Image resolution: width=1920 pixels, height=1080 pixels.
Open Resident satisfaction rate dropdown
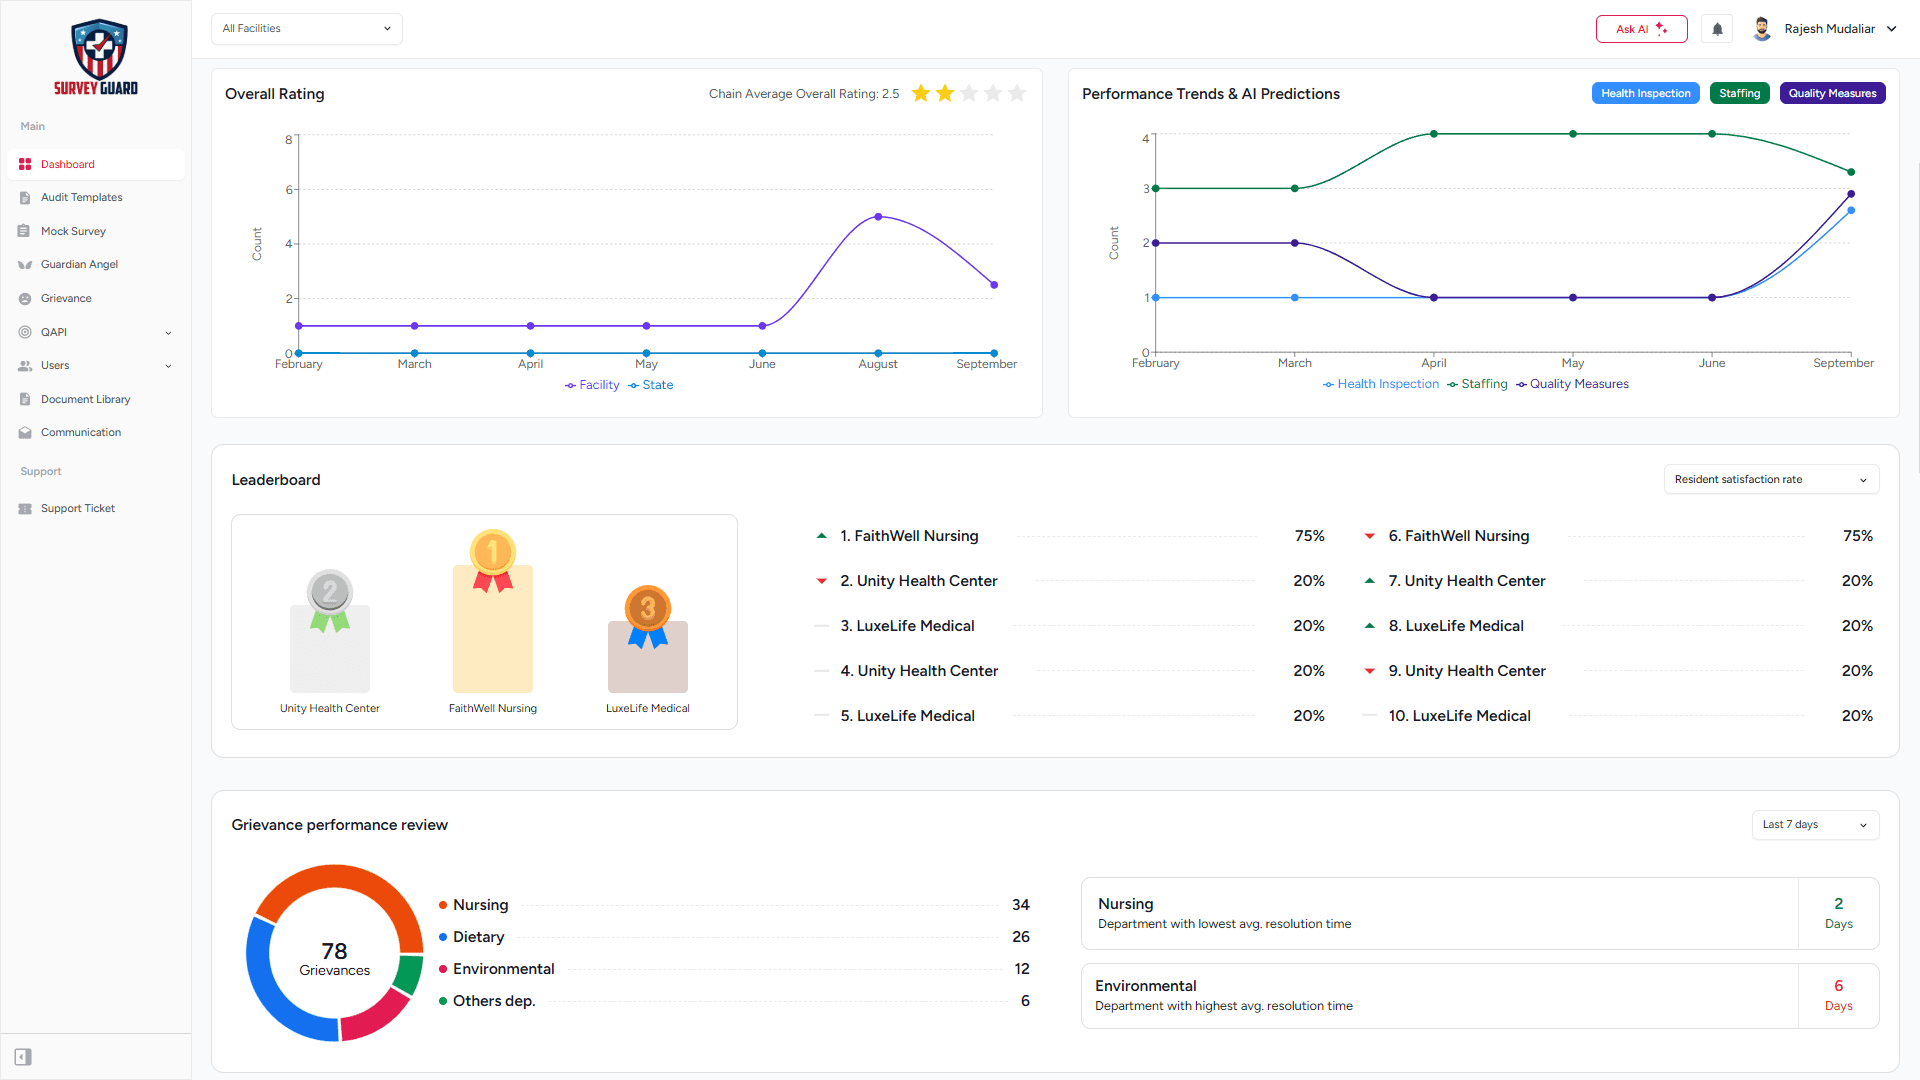tap(1770, 480)
